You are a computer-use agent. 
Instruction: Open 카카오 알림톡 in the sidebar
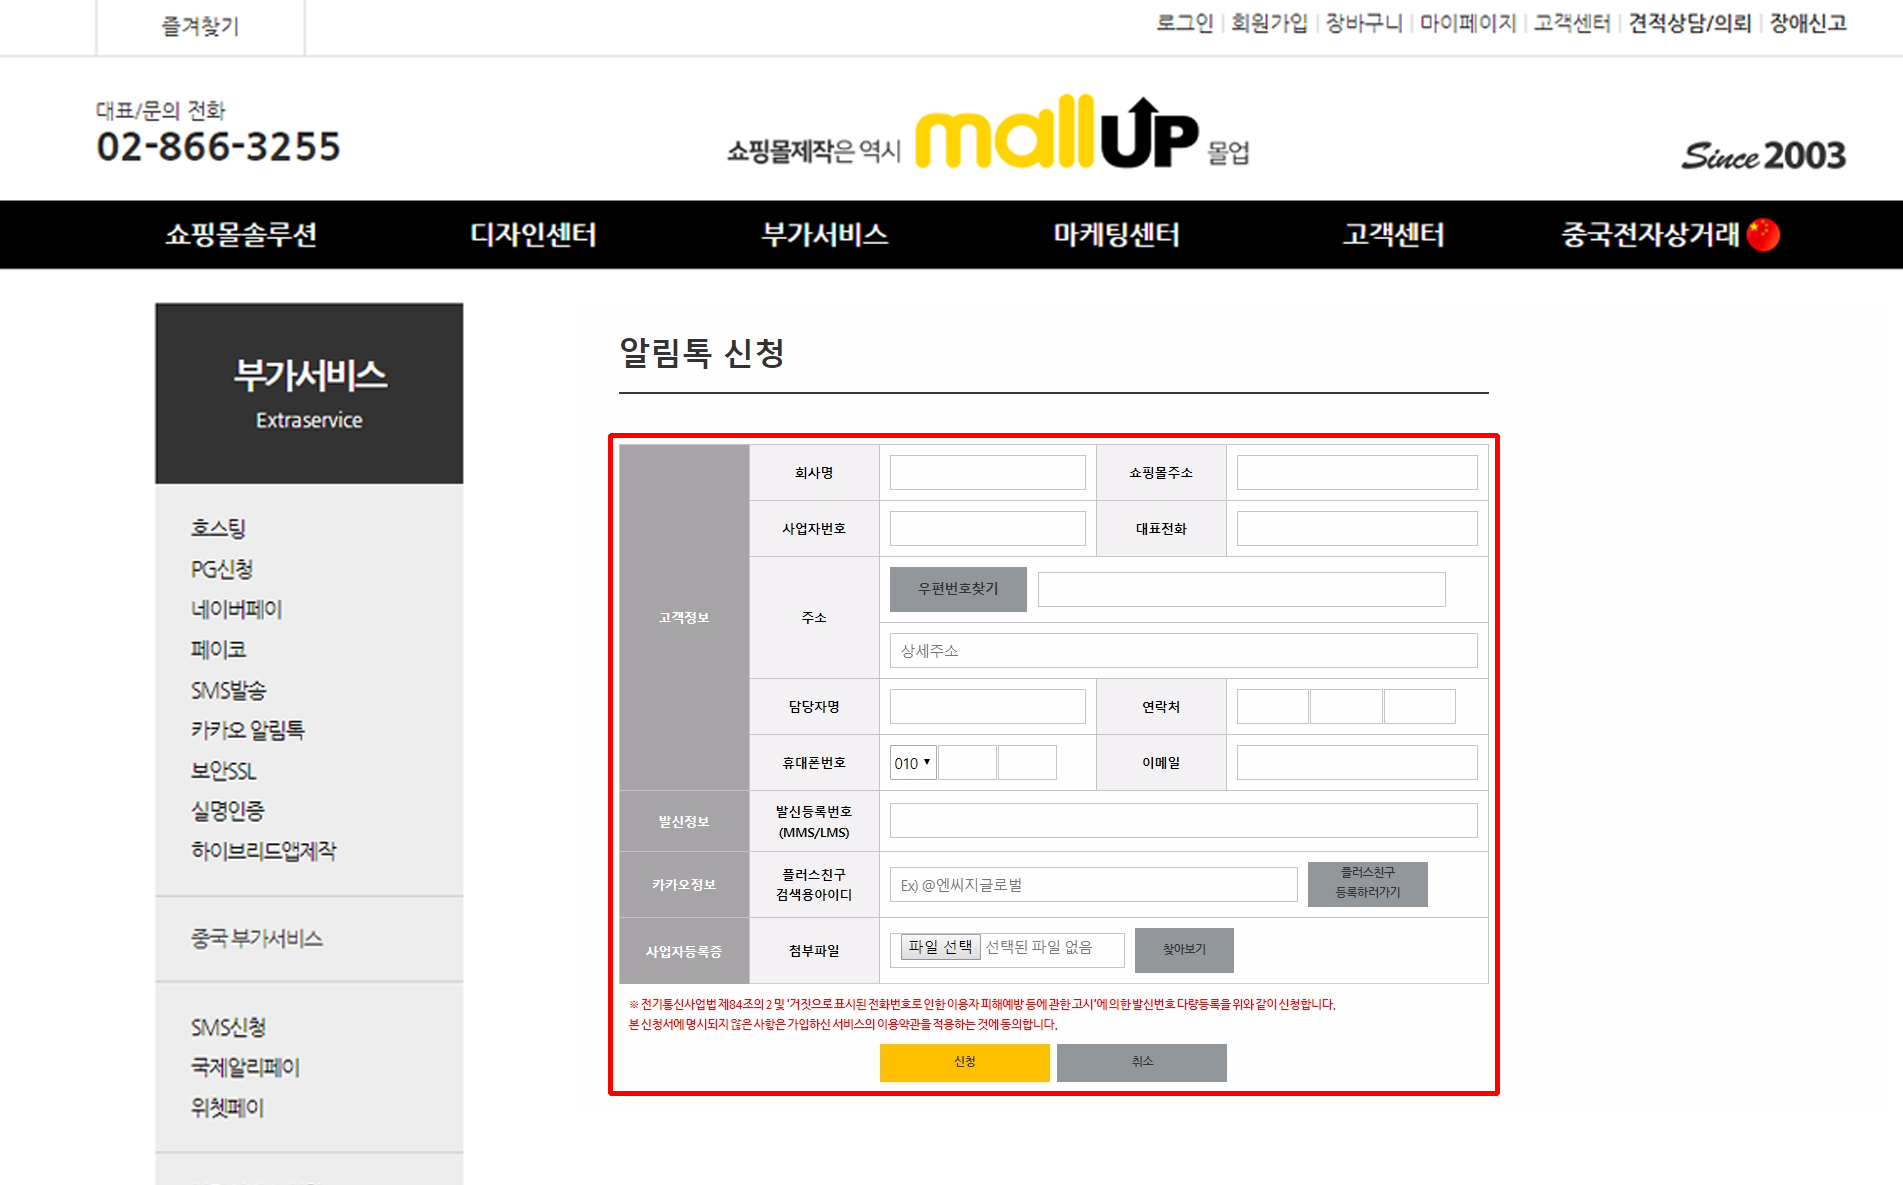[247, 730]
